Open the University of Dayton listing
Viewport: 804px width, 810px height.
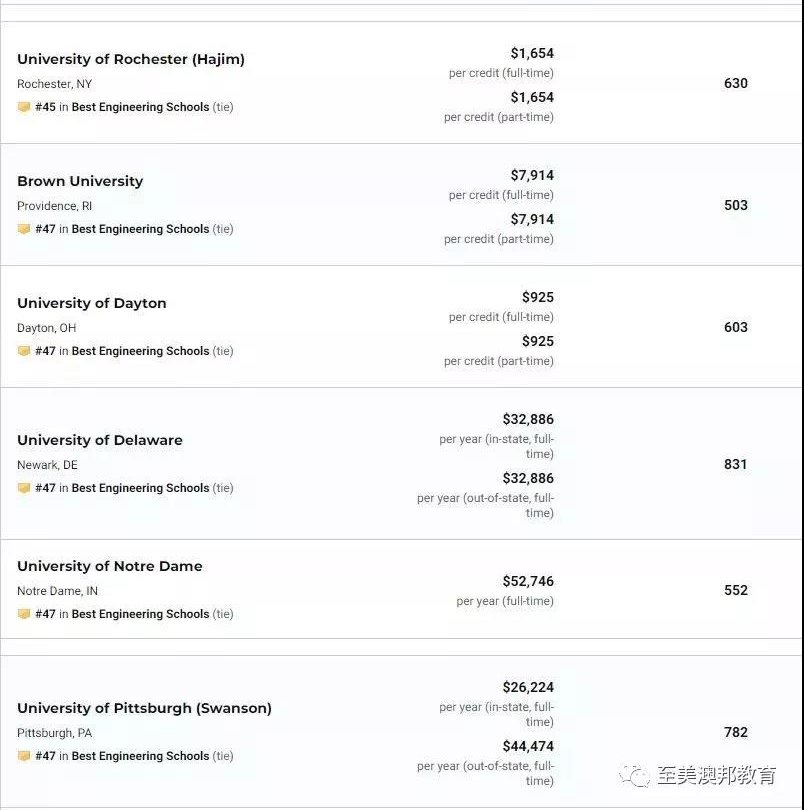(91, 303)
